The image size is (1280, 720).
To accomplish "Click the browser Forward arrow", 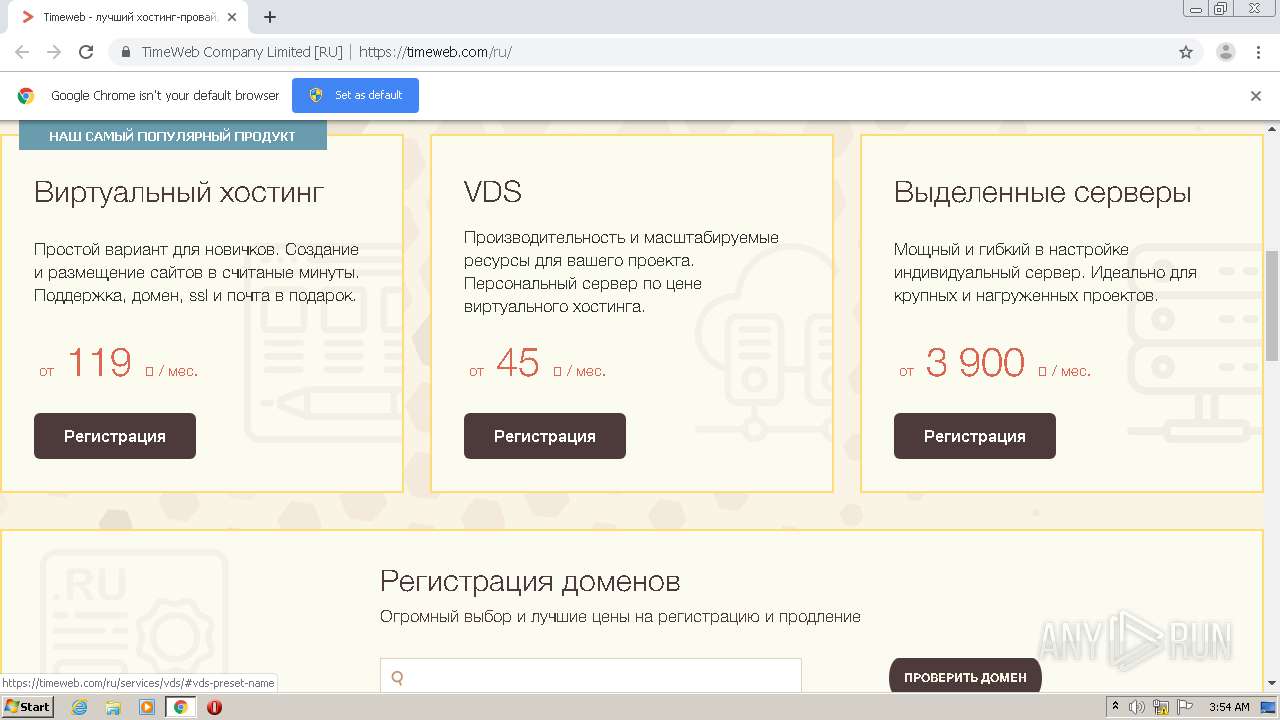I will (x=54, y=52).
